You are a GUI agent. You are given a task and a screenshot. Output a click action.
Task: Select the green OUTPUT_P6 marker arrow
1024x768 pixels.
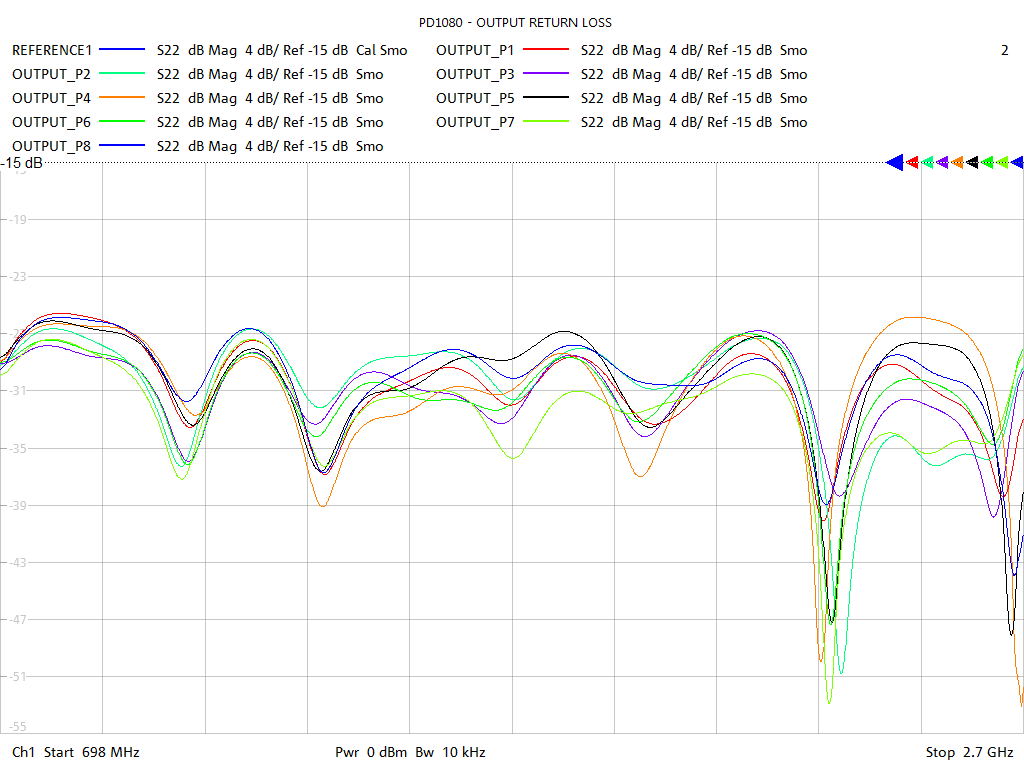click(x=988, y=161)
